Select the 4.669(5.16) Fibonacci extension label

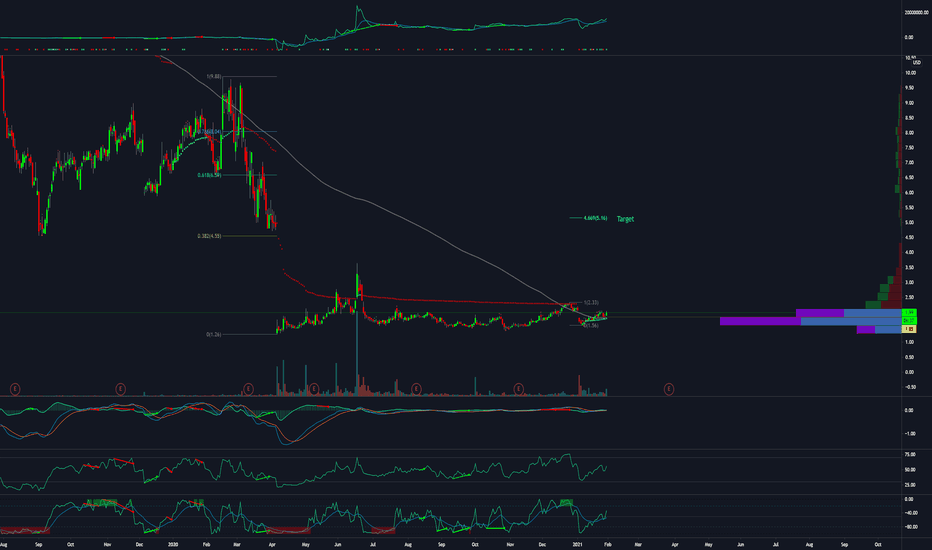tap(596, 218)
